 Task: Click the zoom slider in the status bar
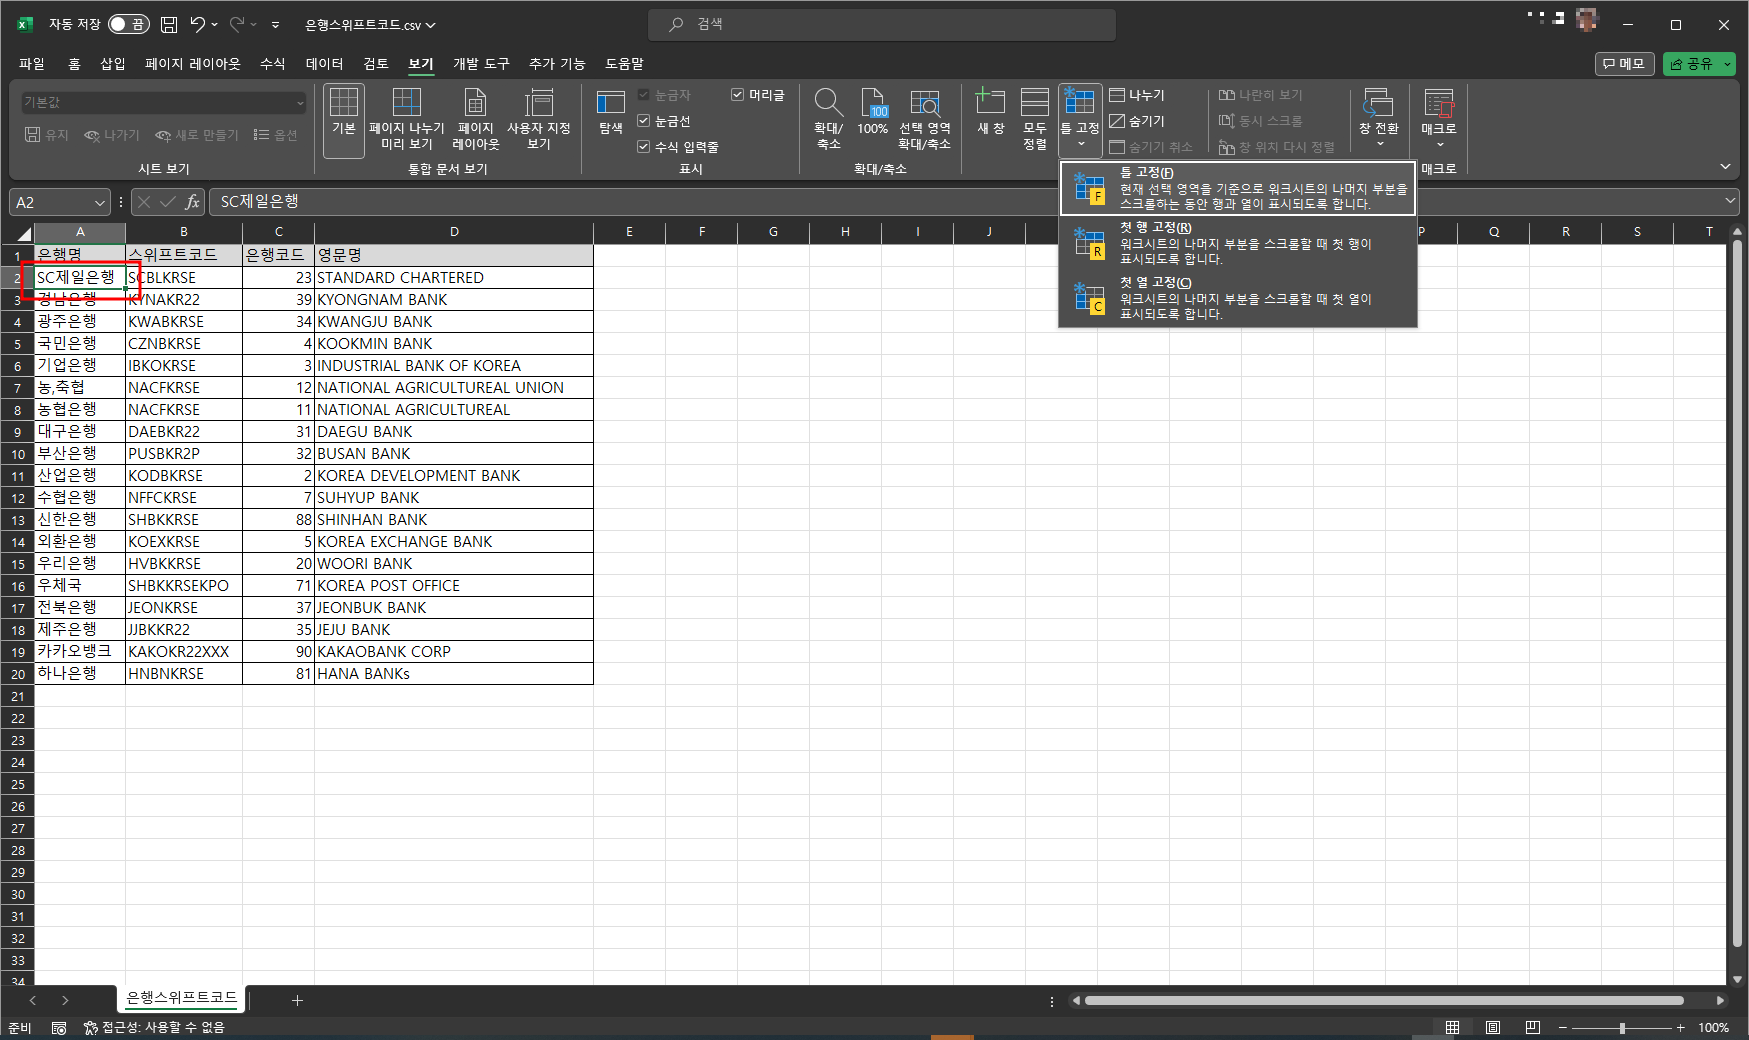(x=1621, y=1028)
